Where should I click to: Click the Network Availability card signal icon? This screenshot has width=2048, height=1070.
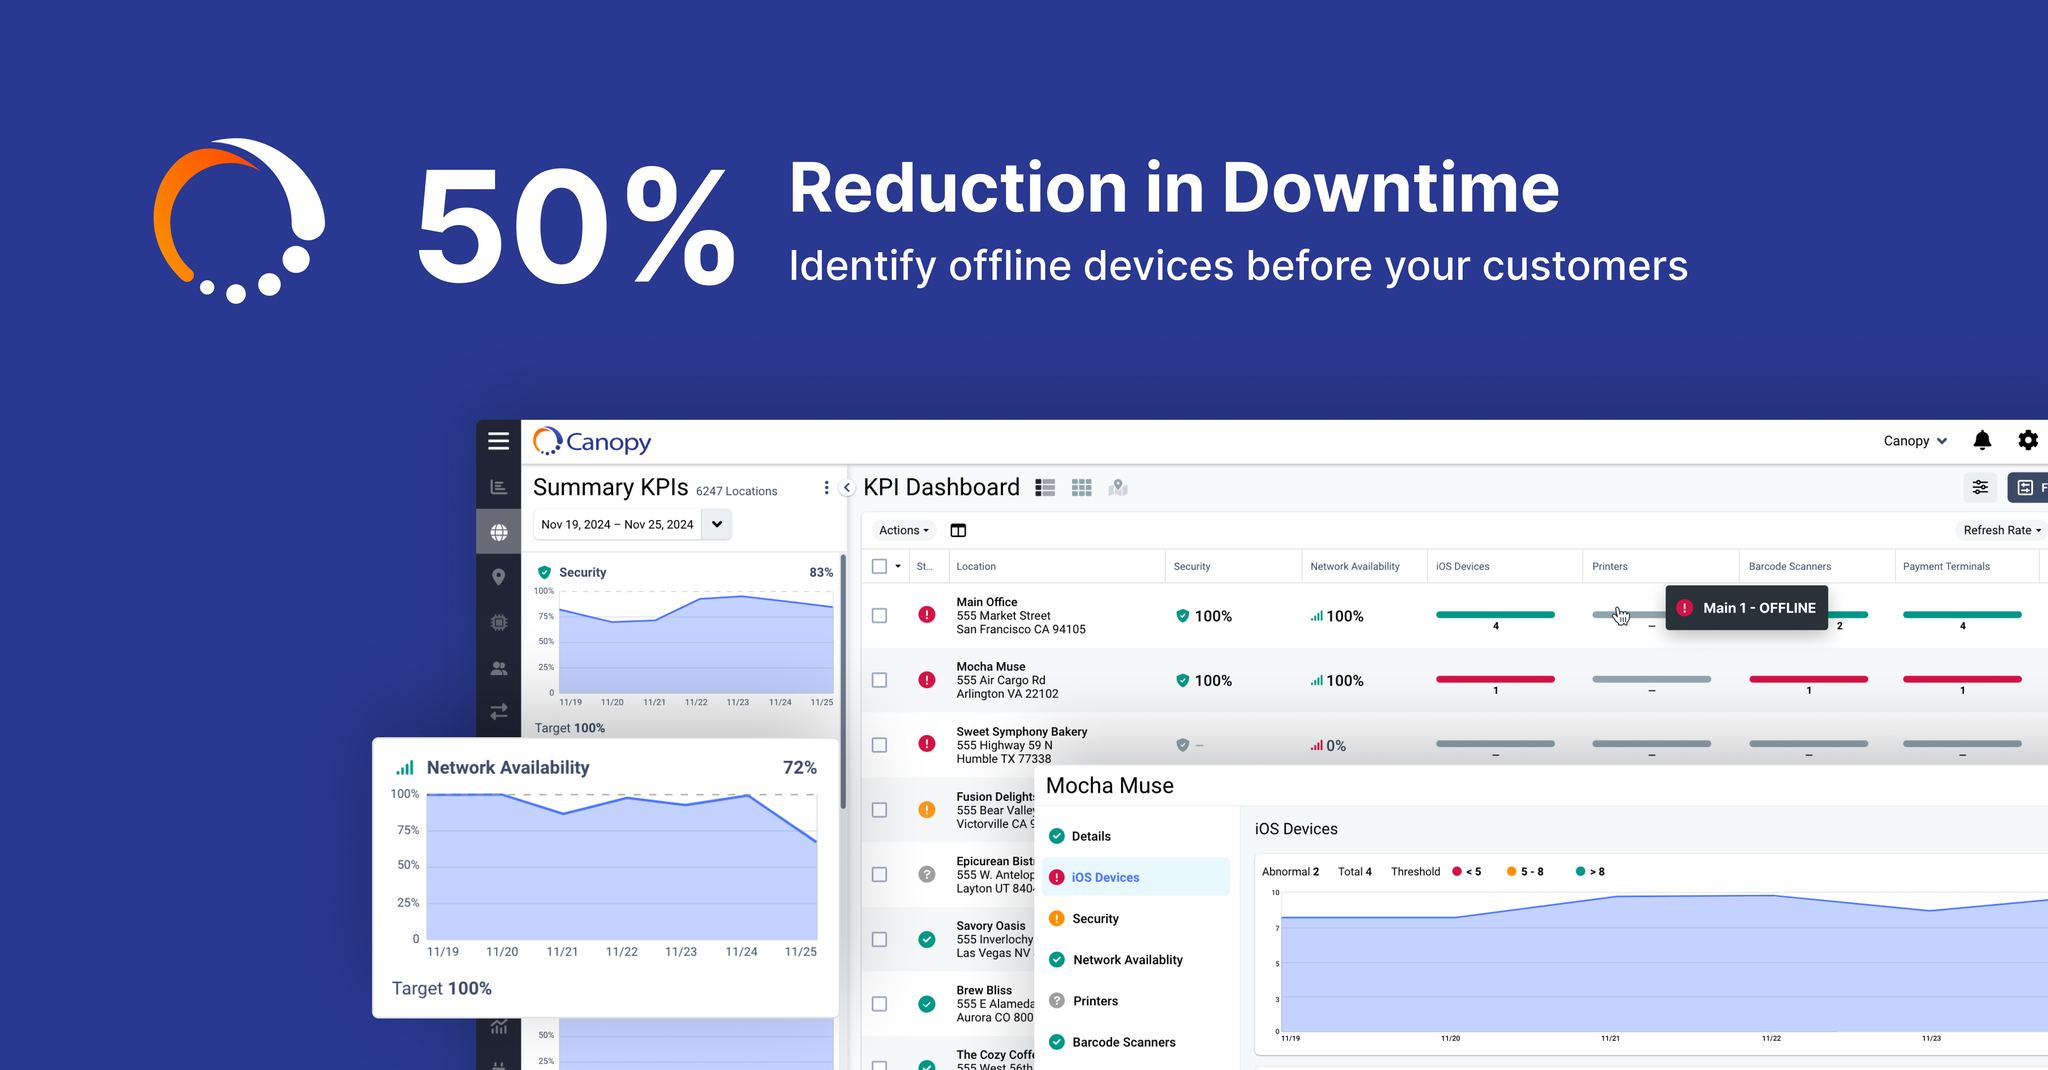405,768
